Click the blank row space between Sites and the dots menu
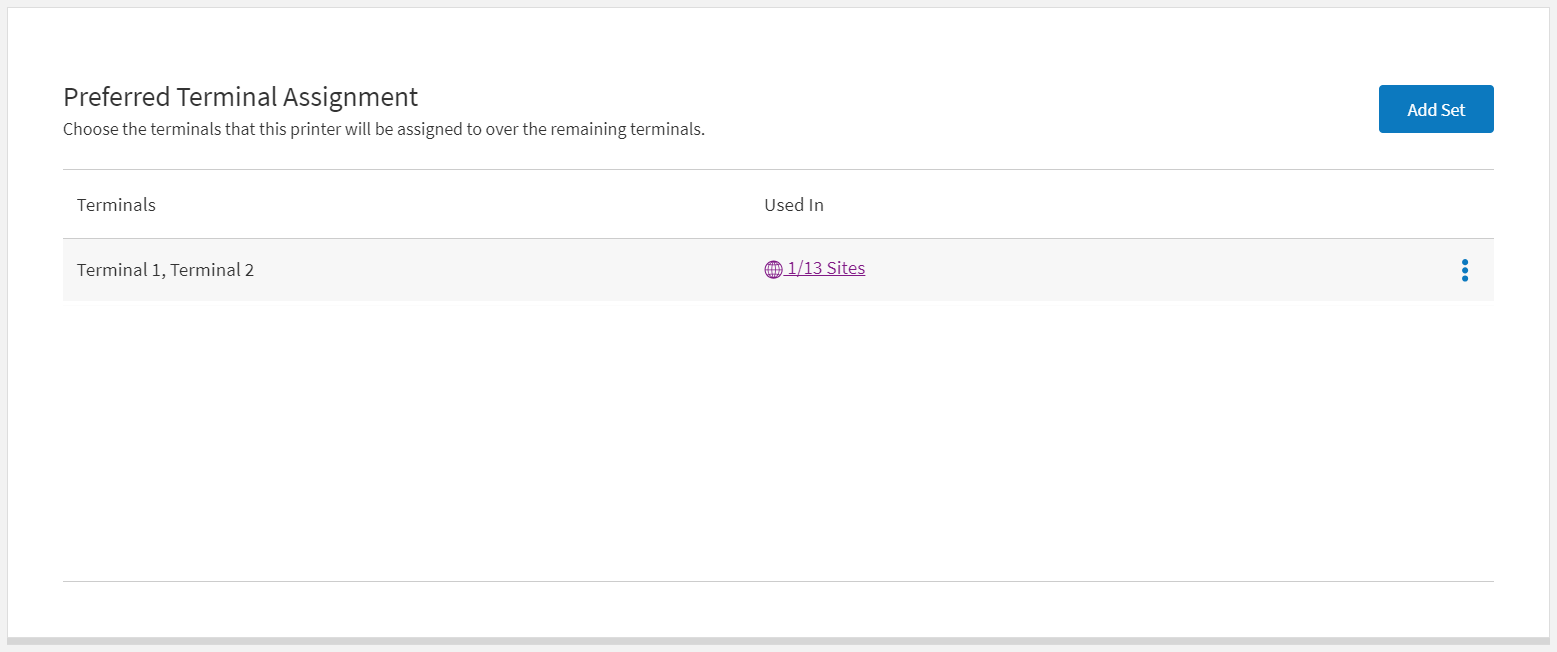1557x652 pixels. pos(1150,270)
